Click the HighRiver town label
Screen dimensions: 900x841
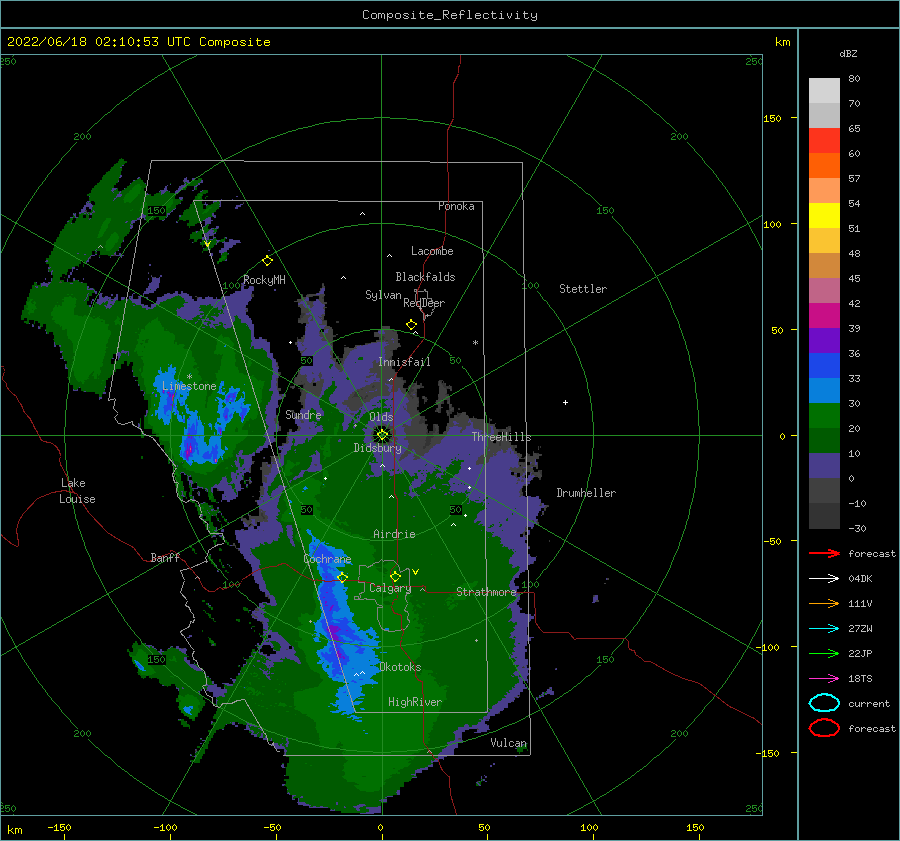coord(414,702)
